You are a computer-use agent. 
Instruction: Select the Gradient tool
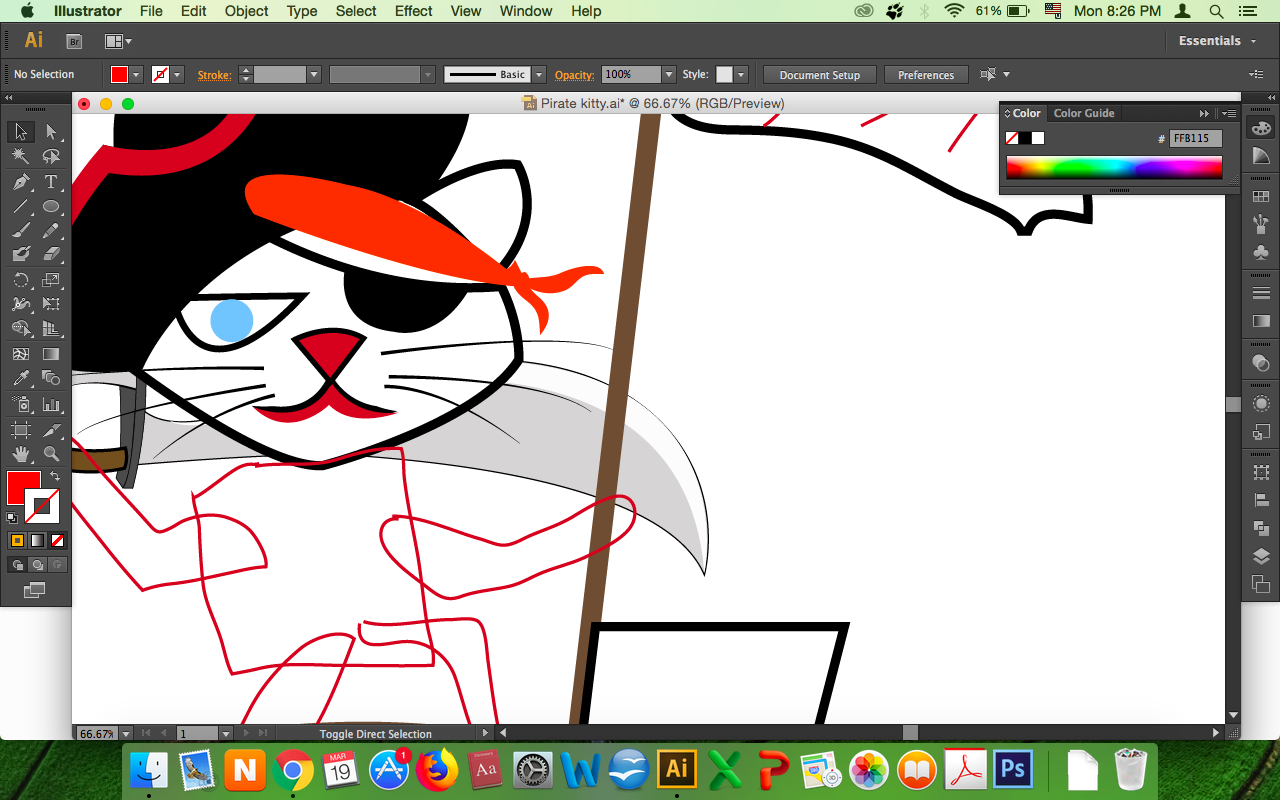(51, 354)
